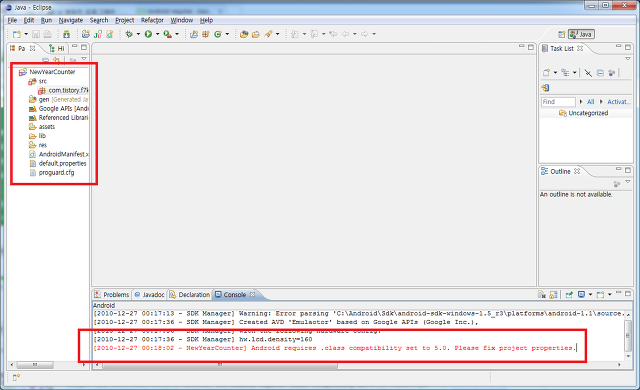Open the Run dropdown arrow
The width and height of the screenshot is (640, 390).
[x=158, y=34]
